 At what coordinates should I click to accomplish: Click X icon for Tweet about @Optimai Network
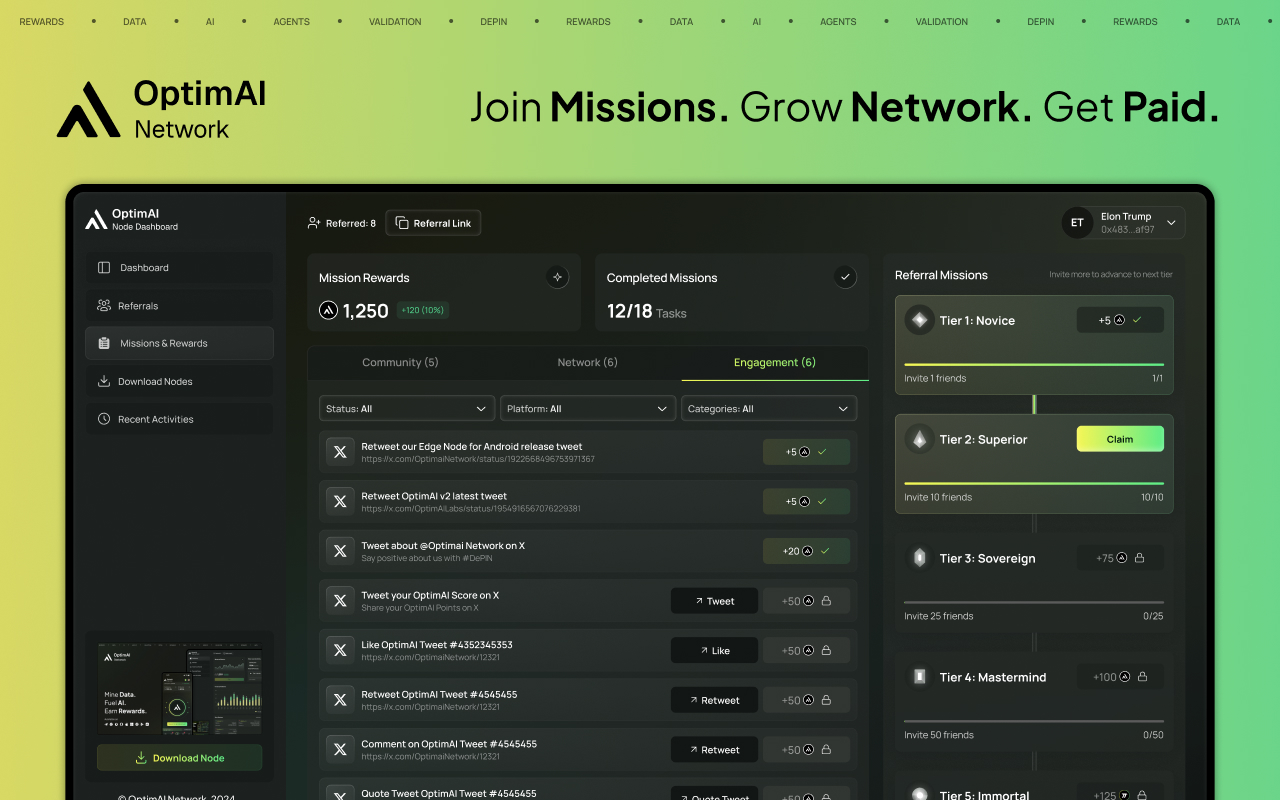(x=340, y=551)
